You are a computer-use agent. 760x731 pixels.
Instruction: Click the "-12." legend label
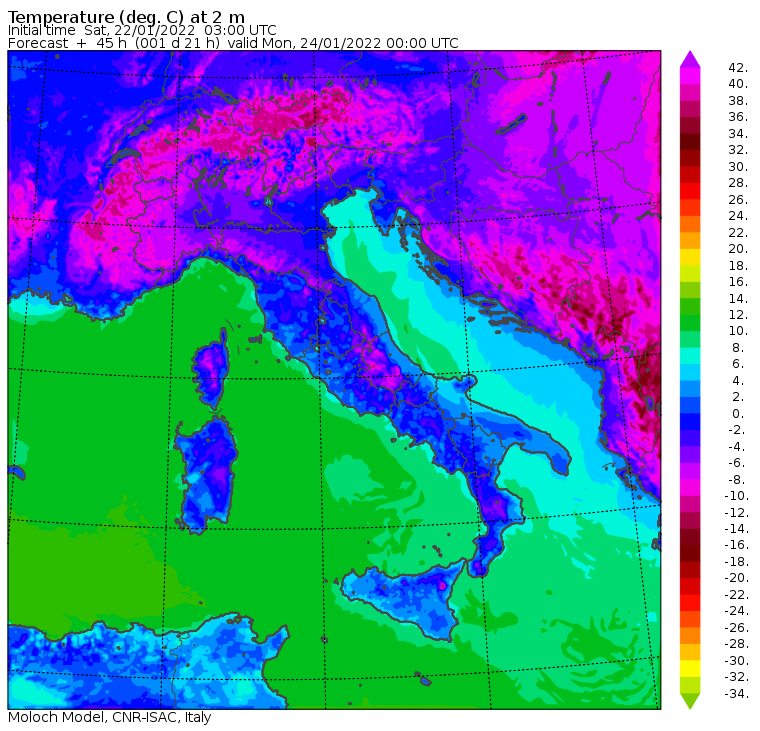tap(737, 512)
